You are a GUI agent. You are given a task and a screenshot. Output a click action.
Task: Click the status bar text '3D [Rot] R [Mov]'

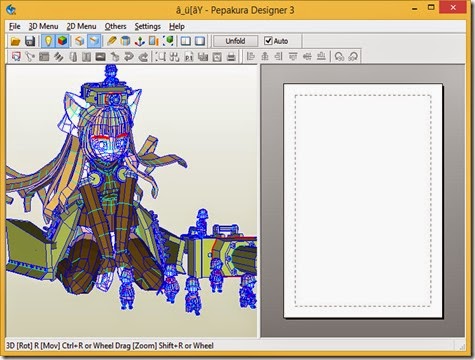coord(33,346)
